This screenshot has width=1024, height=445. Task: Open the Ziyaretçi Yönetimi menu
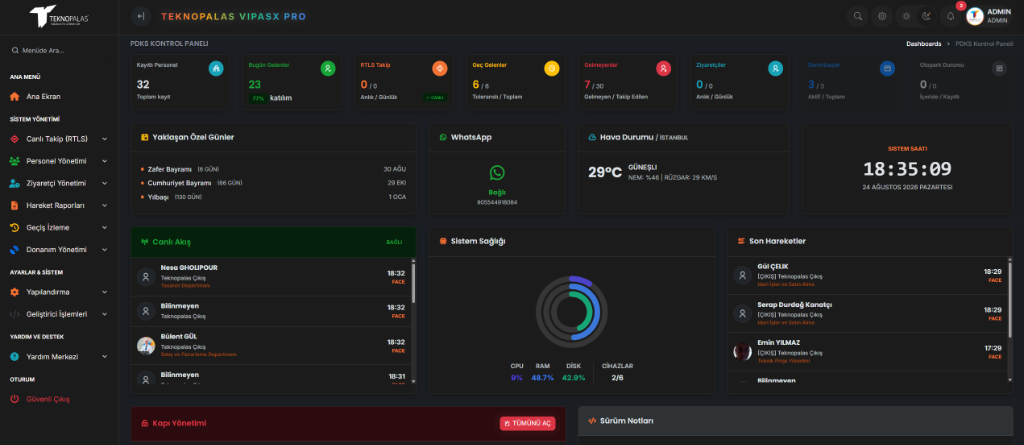pos(59,183)
